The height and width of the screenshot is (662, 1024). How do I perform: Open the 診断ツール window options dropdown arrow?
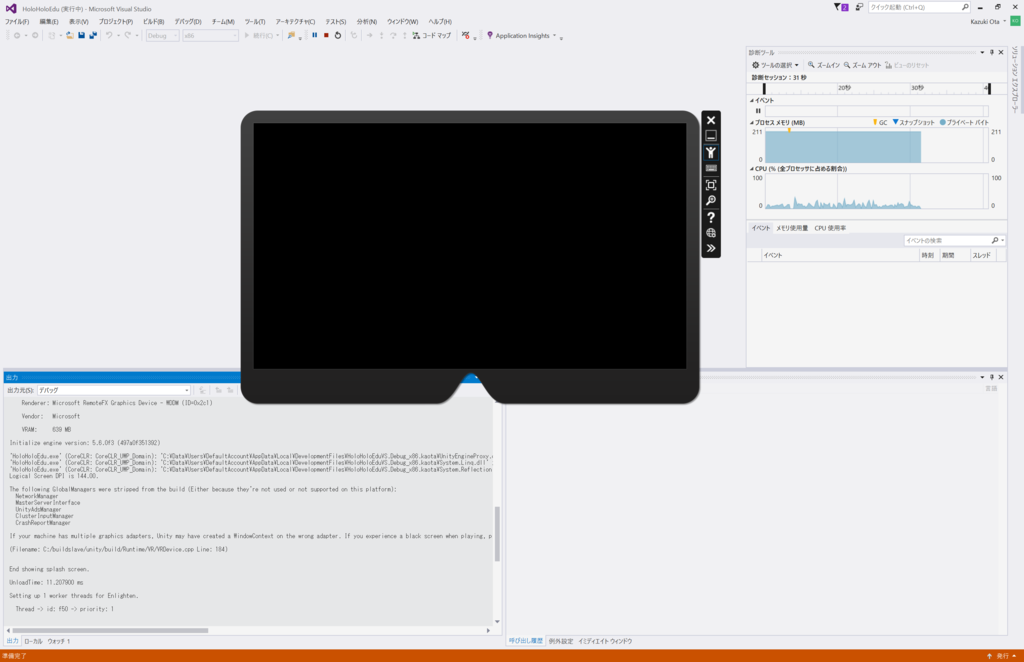[x=982, y=52]
